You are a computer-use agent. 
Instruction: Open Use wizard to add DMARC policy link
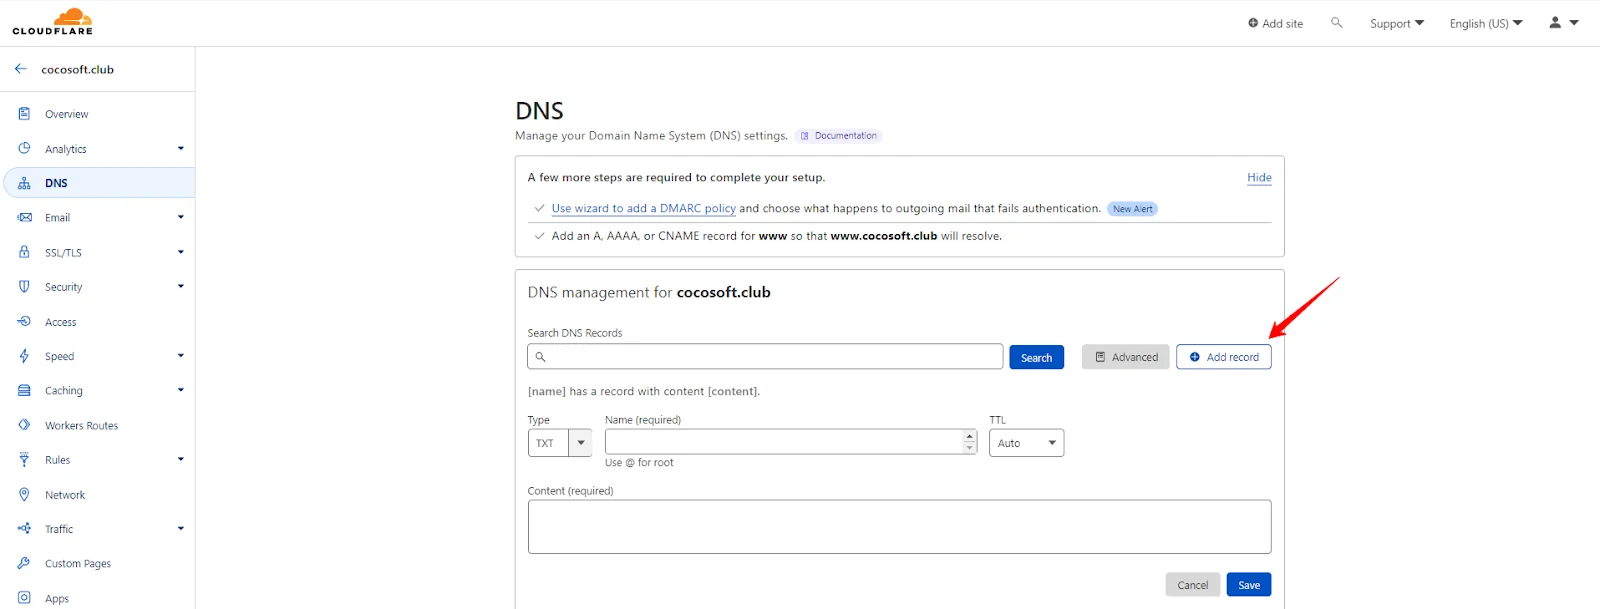(x=643, y=208)
